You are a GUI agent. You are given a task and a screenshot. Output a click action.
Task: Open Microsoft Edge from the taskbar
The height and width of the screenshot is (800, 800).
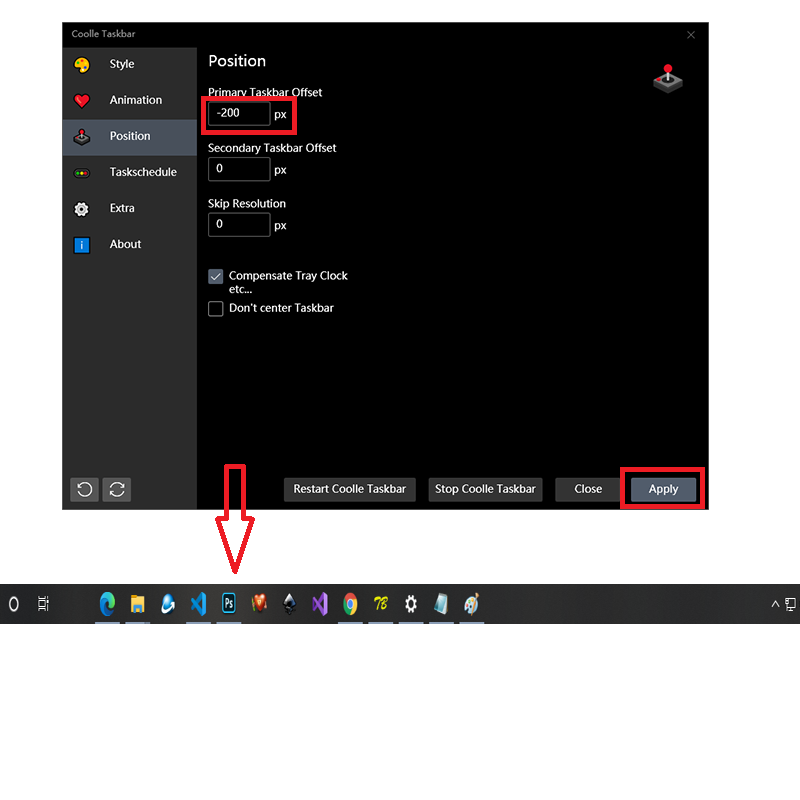coord(107,604)
